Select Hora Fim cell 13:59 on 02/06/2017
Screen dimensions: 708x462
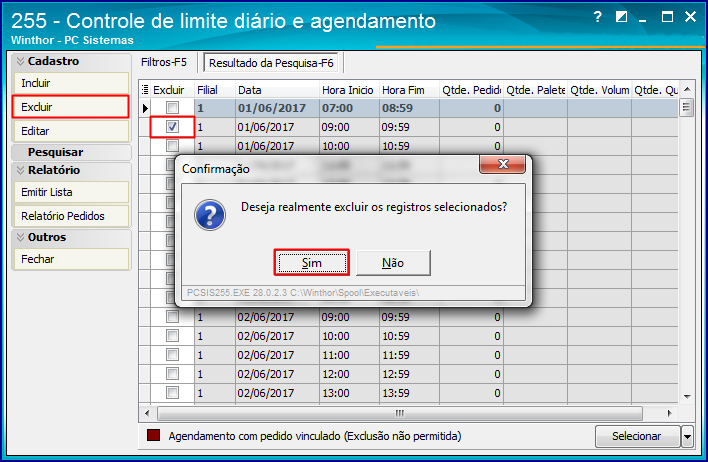tap(409, 393)
